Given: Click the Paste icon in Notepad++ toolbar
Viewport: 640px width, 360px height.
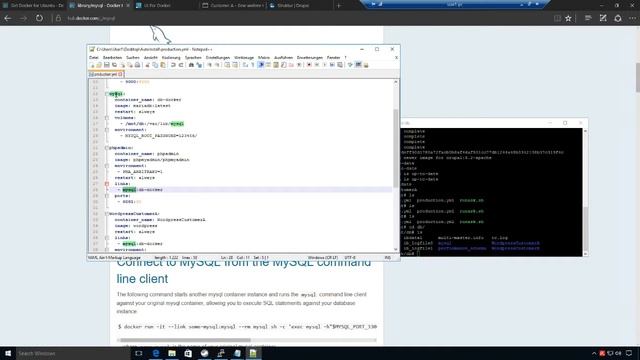Looking at the screenshot, I should pyautogui.click(x=162, y=65).
